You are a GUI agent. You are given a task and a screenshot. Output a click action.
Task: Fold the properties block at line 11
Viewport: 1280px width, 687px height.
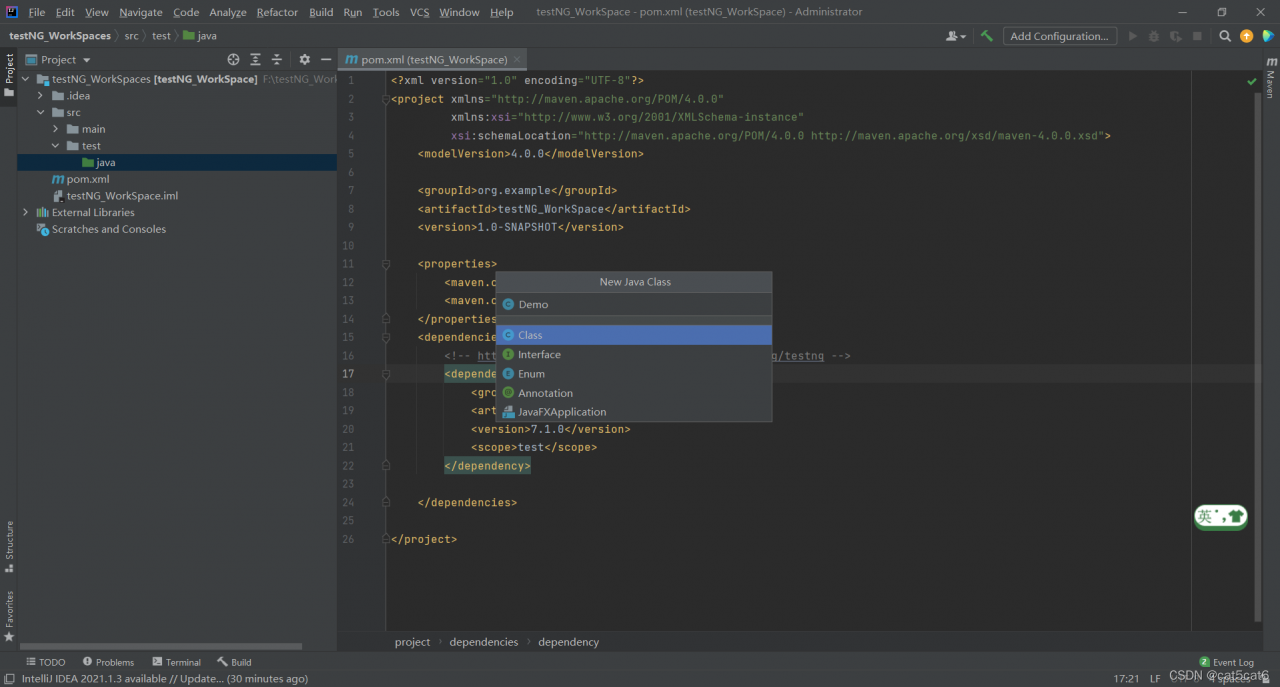click(x=386, y=264)
